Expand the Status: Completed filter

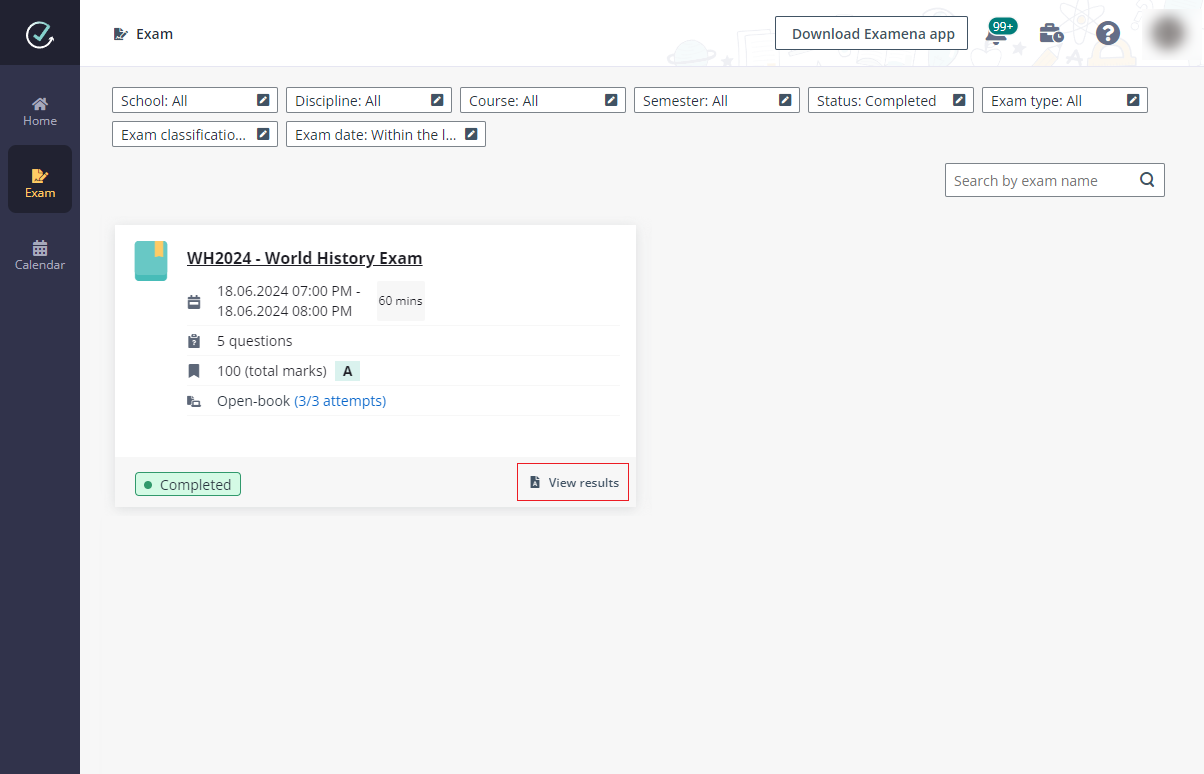pos(890,101)
